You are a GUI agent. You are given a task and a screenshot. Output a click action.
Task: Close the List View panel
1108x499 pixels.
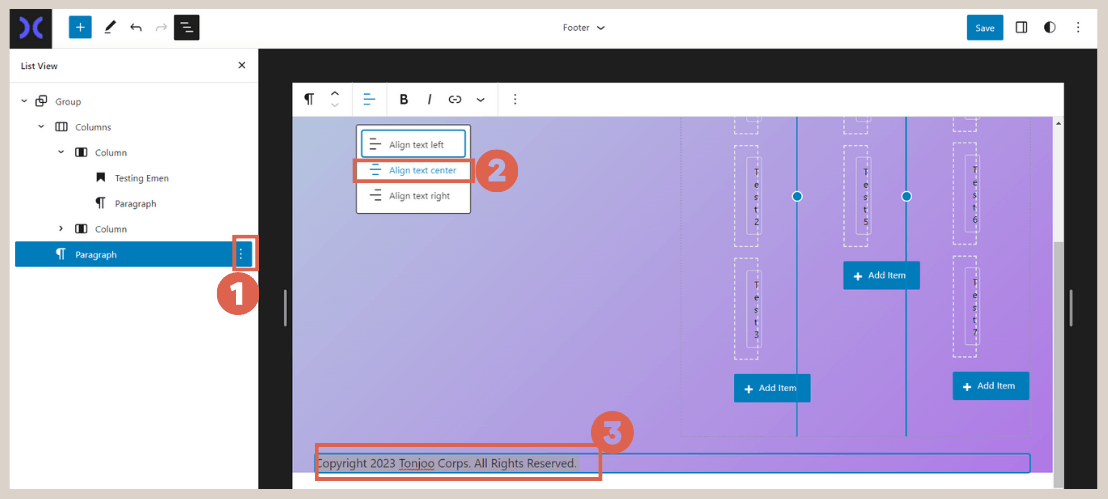[x=241, y=66]
